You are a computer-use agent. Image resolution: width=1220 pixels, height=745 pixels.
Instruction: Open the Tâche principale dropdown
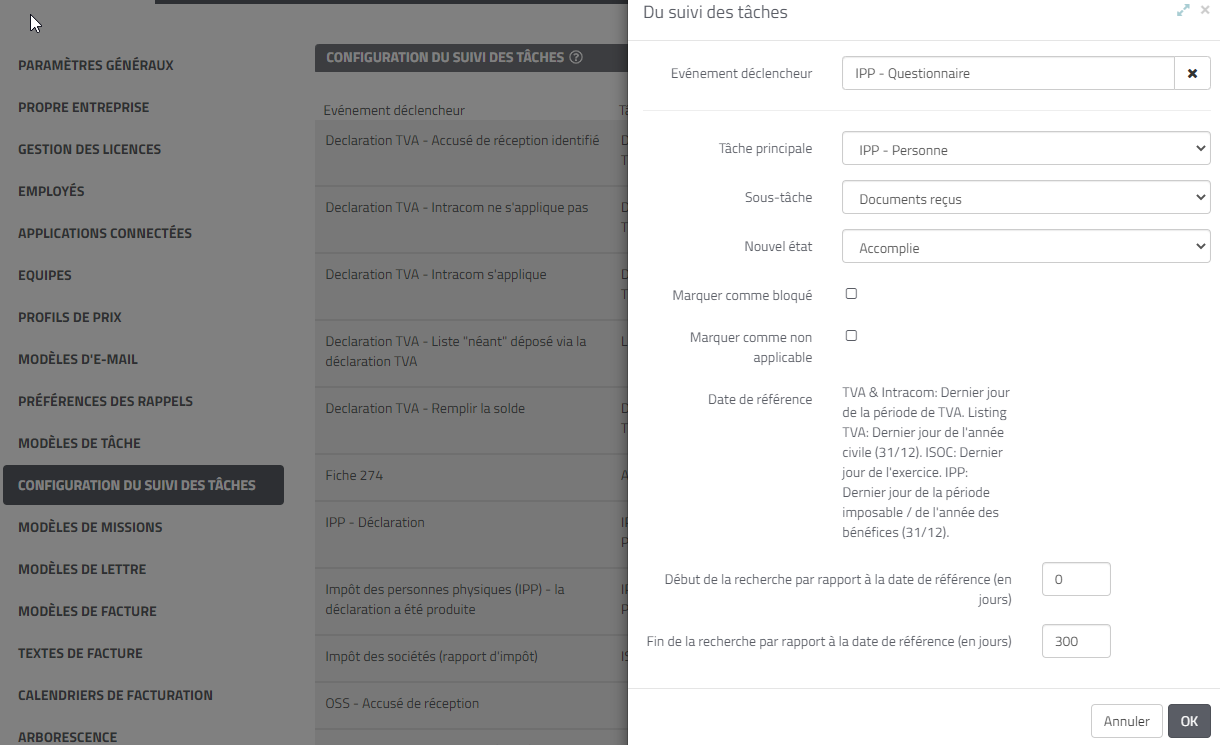click(1026, 149)
